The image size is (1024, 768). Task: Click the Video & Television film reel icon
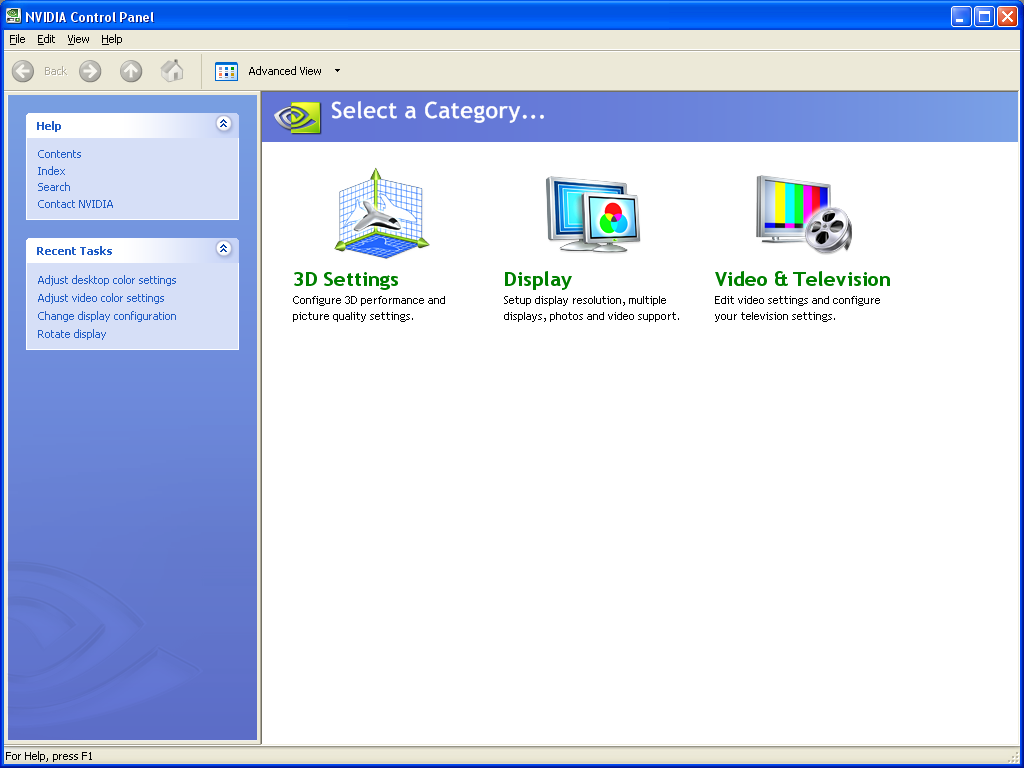(x=804, y=214)
